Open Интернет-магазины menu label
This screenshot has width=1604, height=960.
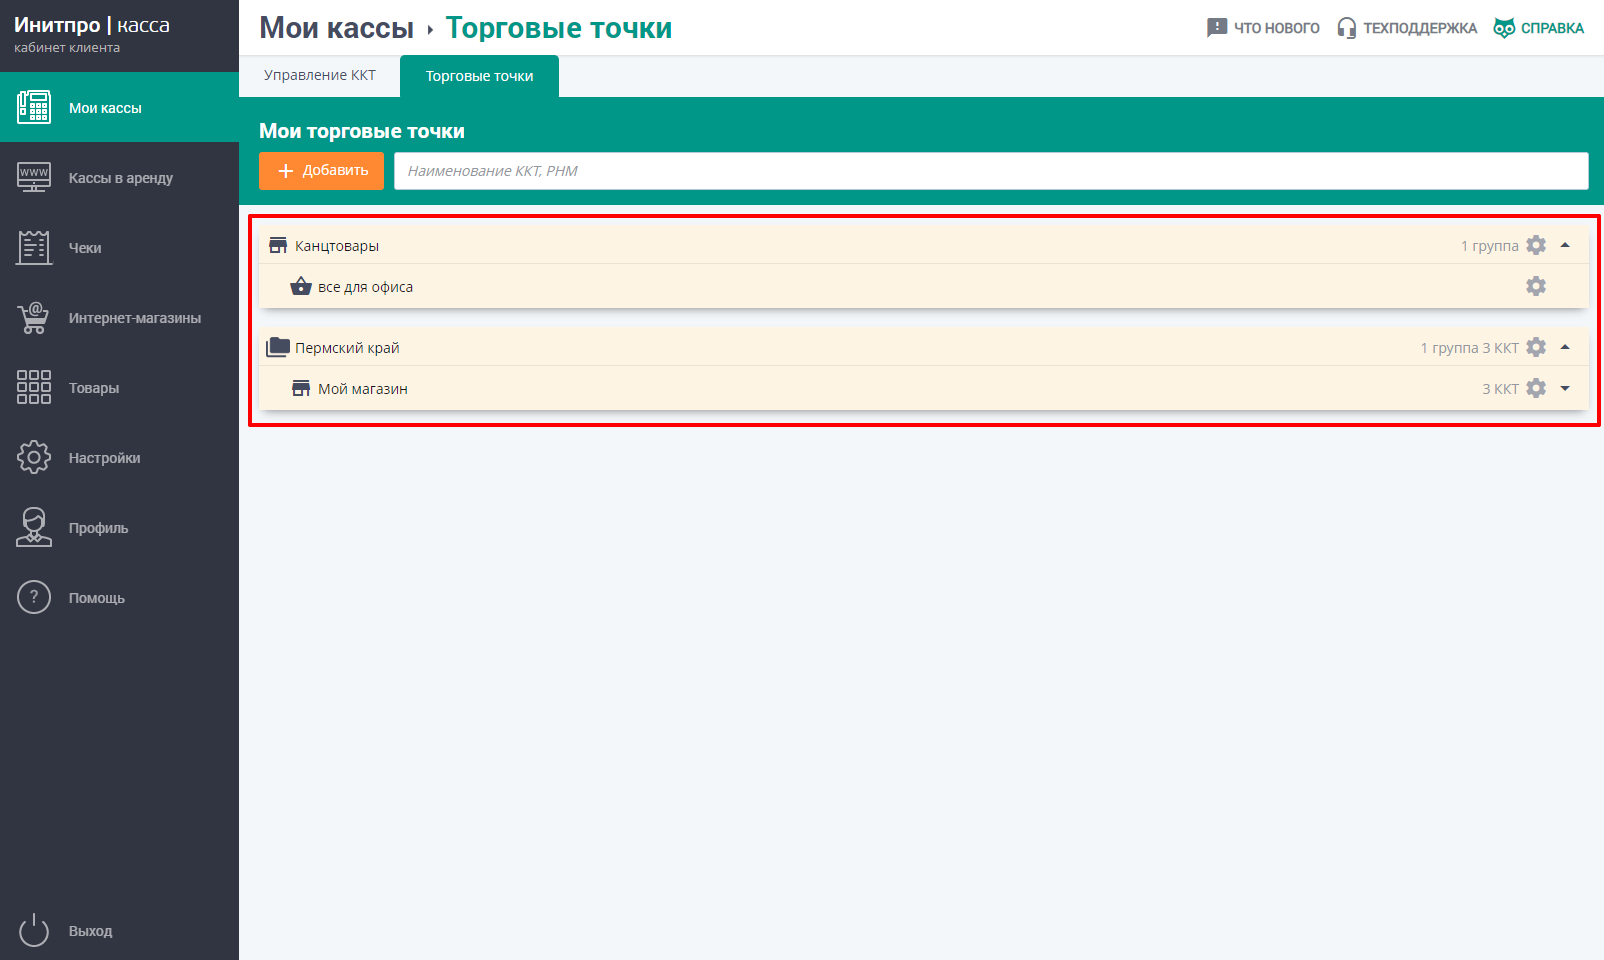[135, 318]
